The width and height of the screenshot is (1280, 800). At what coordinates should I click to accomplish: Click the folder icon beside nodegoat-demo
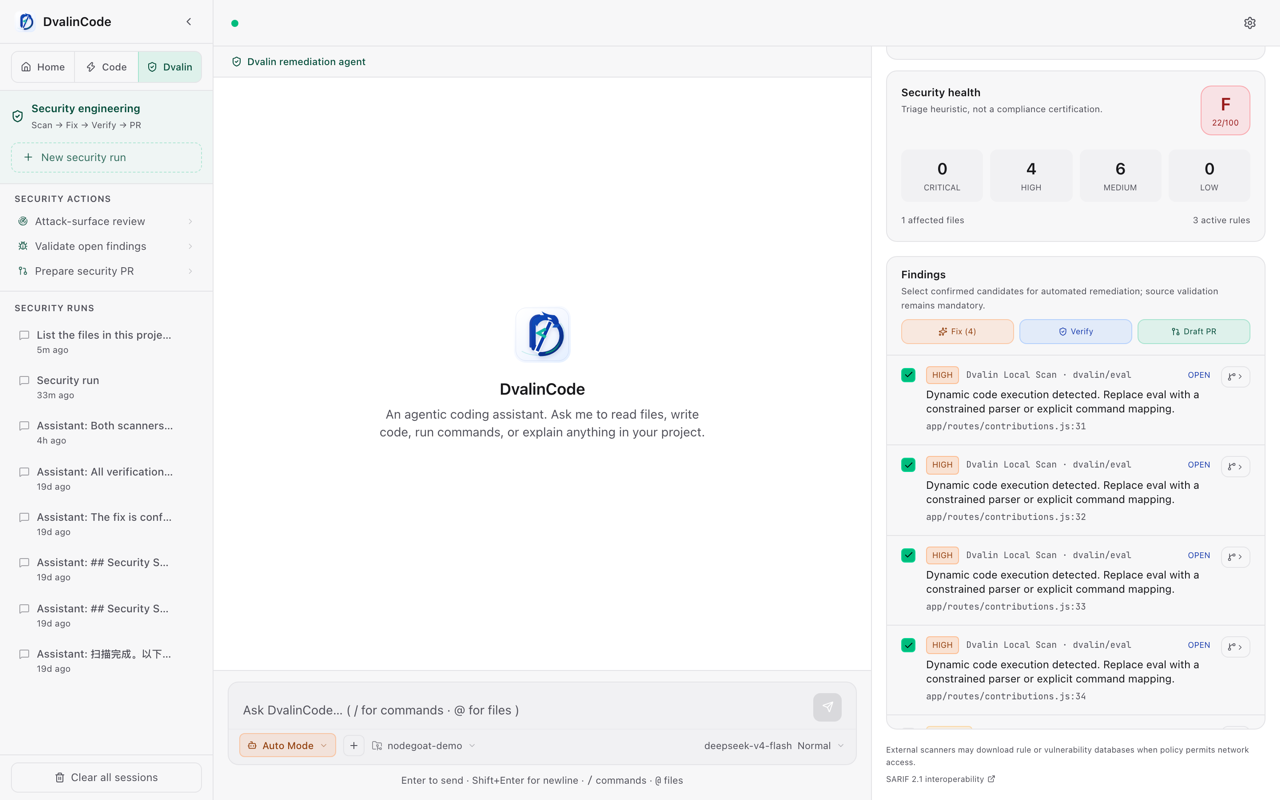pyautogui.click(x=377, y=746)
